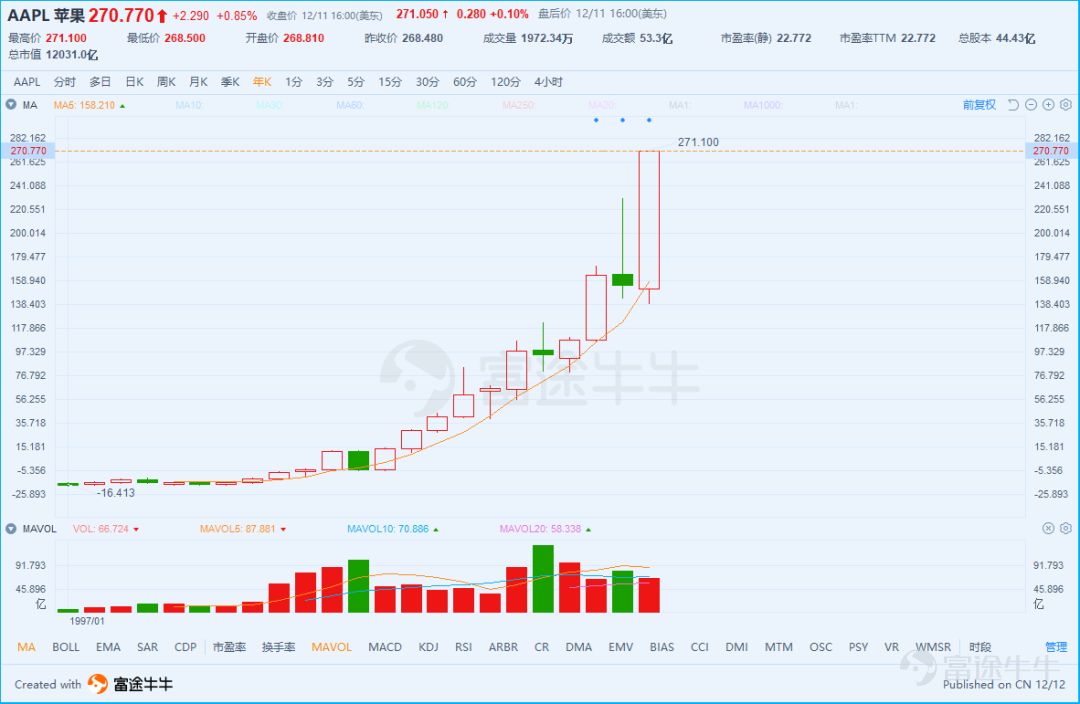Screen dimensions: 1080x704
Task: Open the 前复权 adjustment dropdown
Action: point(979,105)
